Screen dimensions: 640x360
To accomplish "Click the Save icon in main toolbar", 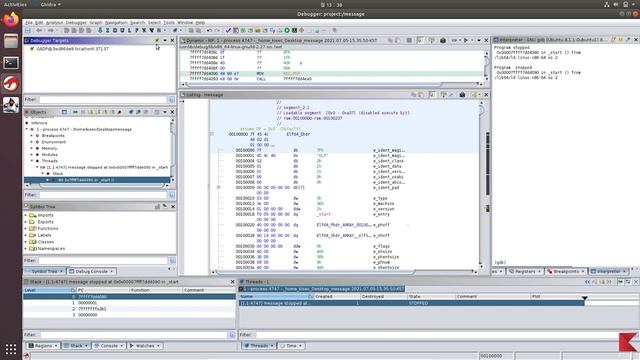I will 28,30.
